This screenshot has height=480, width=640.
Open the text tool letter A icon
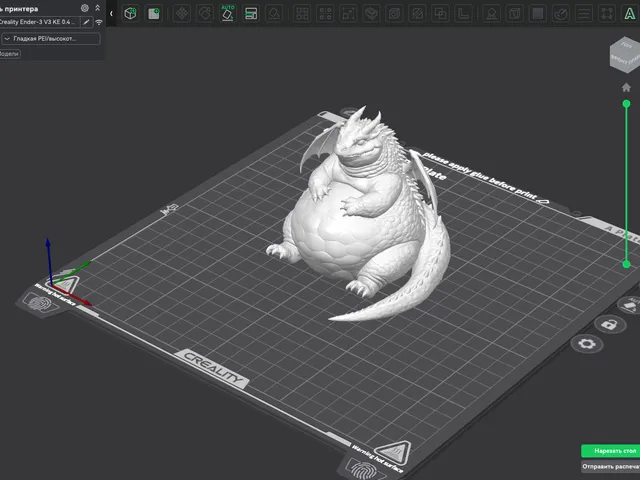630,13
